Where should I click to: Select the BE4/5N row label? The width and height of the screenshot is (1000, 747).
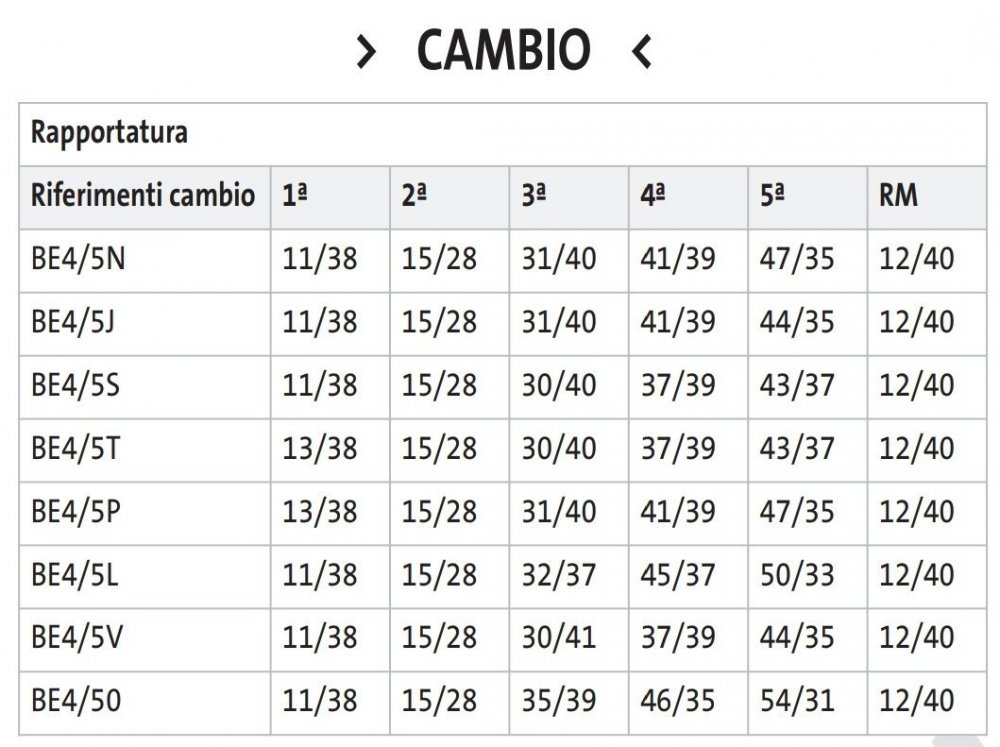coord(79,260)
